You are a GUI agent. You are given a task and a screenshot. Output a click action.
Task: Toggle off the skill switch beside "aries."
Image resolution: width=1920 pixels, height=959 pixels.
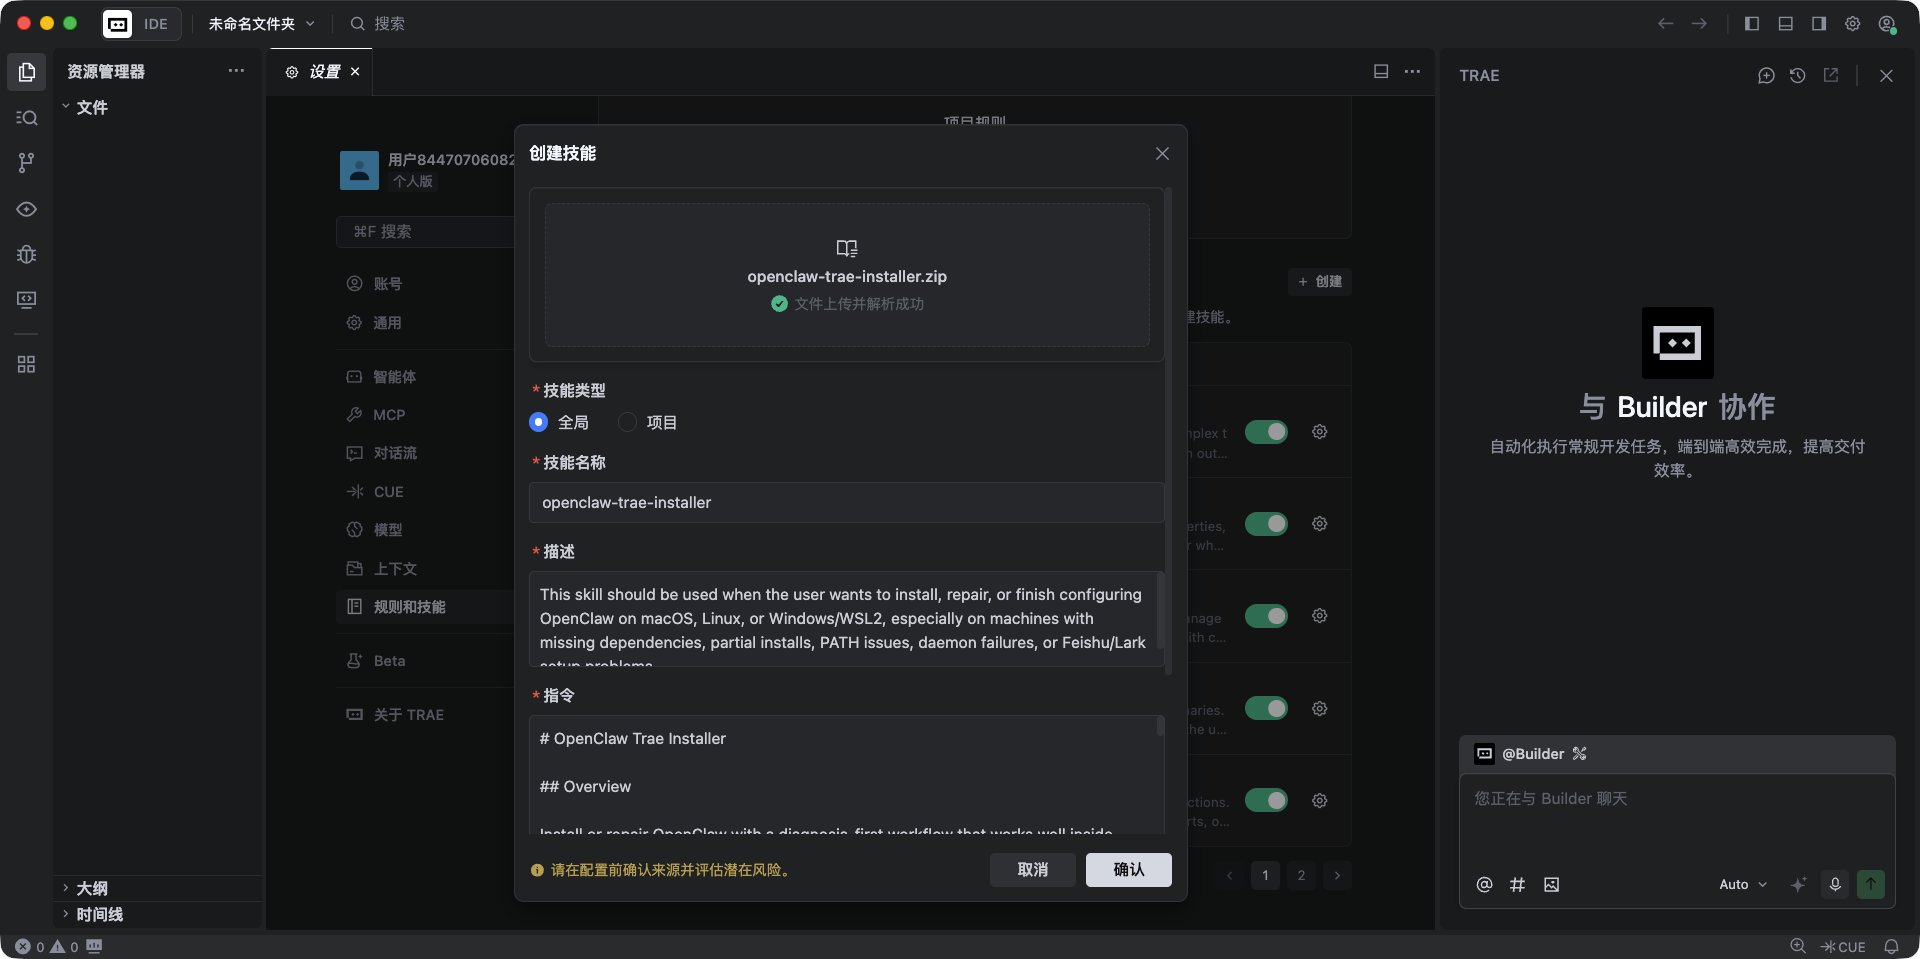click(x=1267, y=708)
